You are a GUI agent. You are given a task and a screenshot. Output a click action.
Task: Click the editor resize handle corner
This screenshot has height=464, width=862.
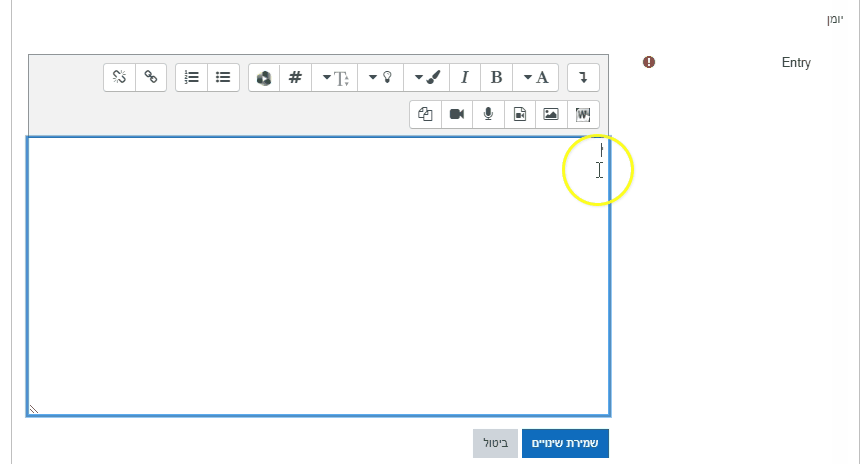pyautogui.click(x=34, y=409)
